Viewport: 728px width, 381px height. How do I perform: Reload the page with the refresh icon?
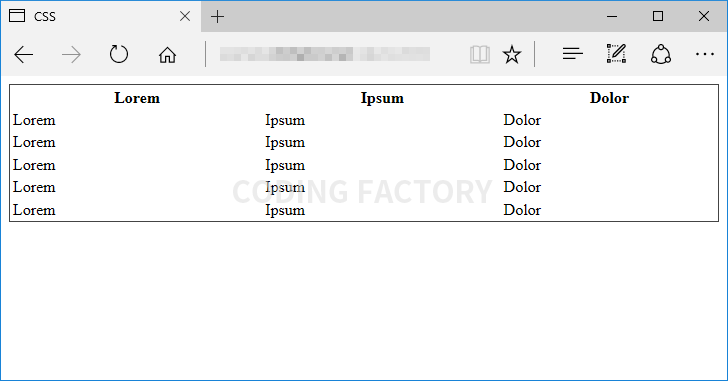pos(119,54)
